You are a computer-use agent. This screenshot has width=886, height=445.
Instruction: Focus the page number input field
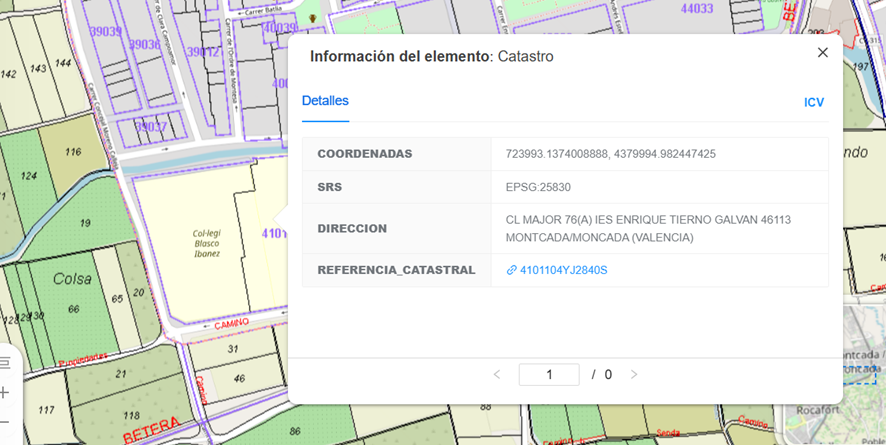pyautogui.click(x=549, y=374)
